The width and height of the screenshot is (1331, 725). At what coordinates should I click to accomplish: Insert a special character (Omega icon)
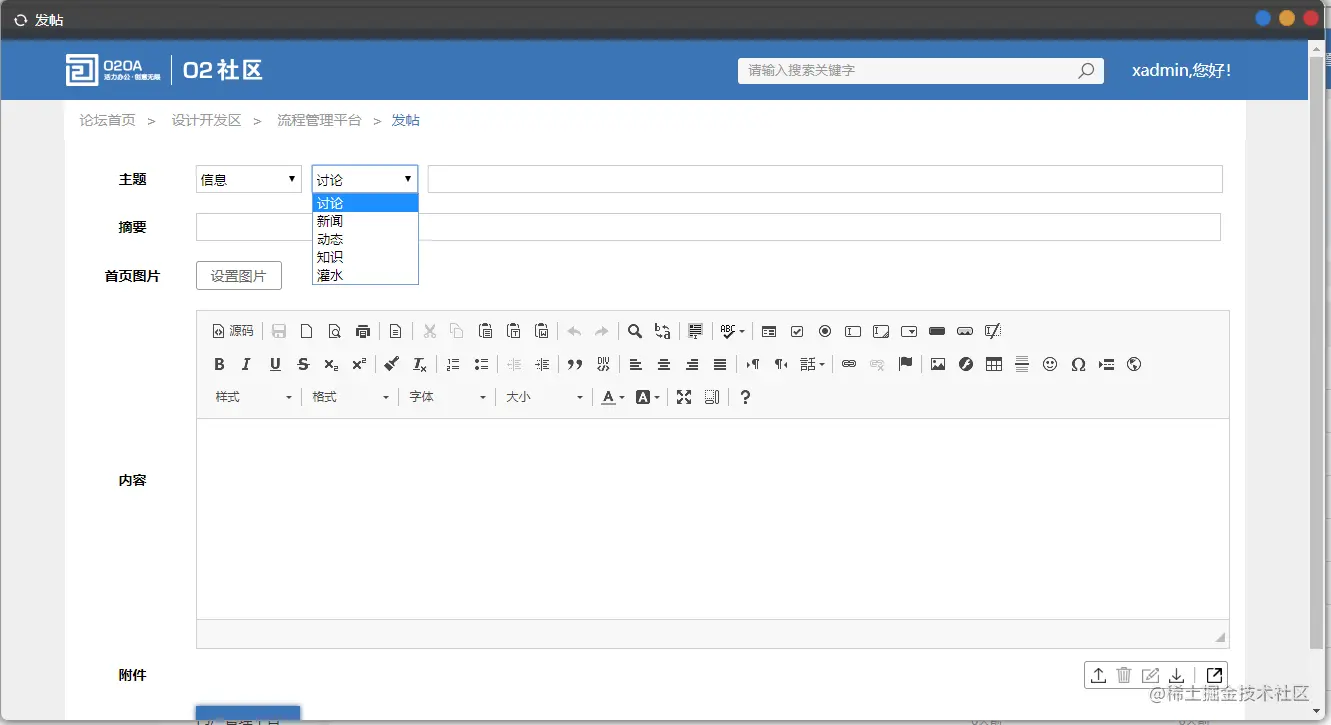[1078, 364]
